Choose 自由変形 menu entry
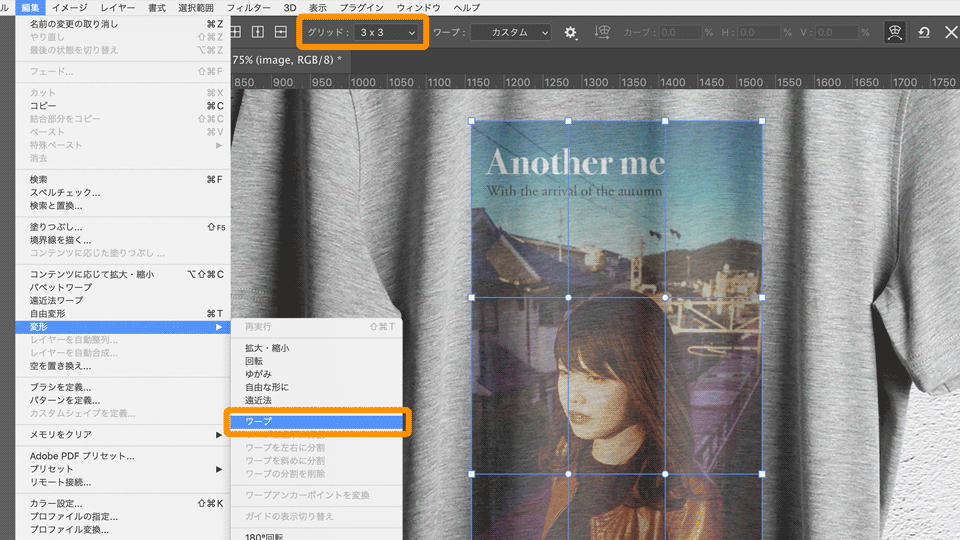 [123, 313]
